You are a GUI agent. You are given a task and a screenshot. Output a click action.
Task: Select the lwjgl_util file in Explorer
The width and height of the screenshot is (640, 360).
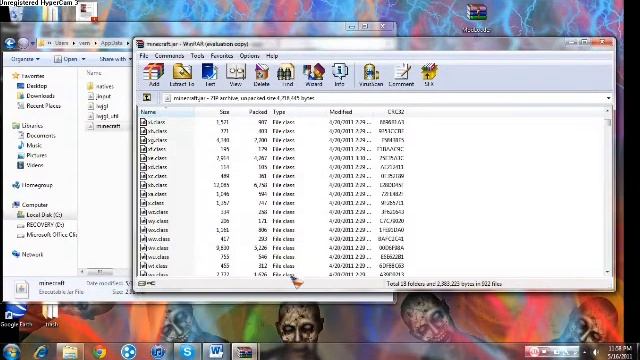[x=103, y=116]
